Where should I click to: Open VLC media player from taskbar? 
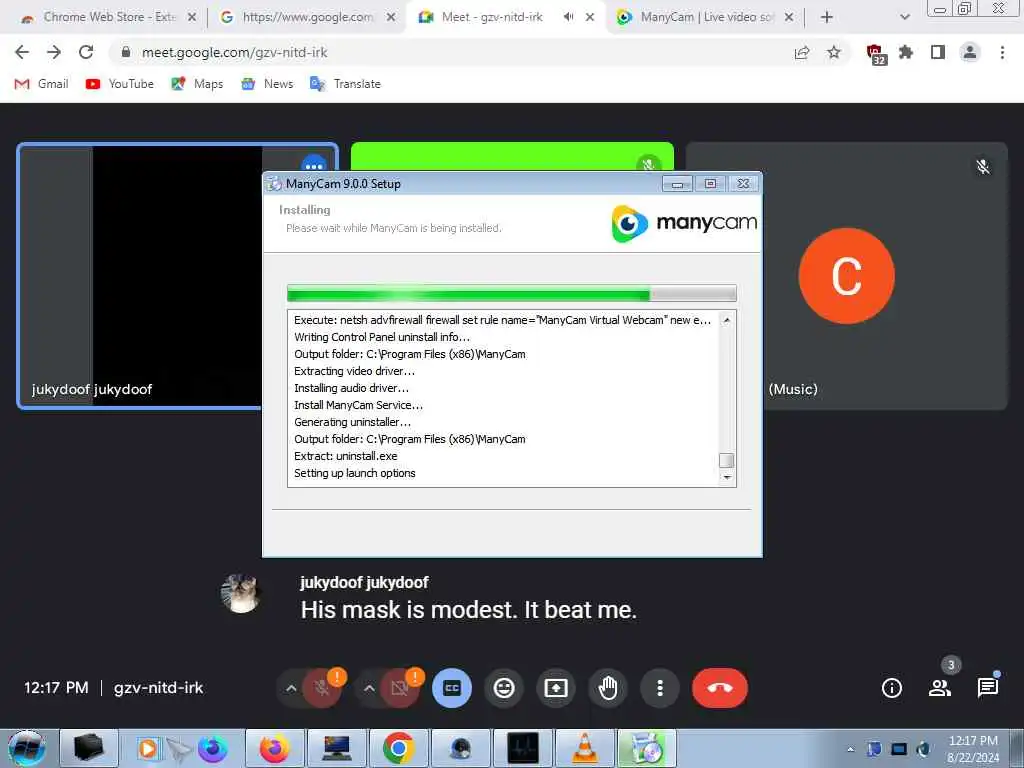coord(584,748)
